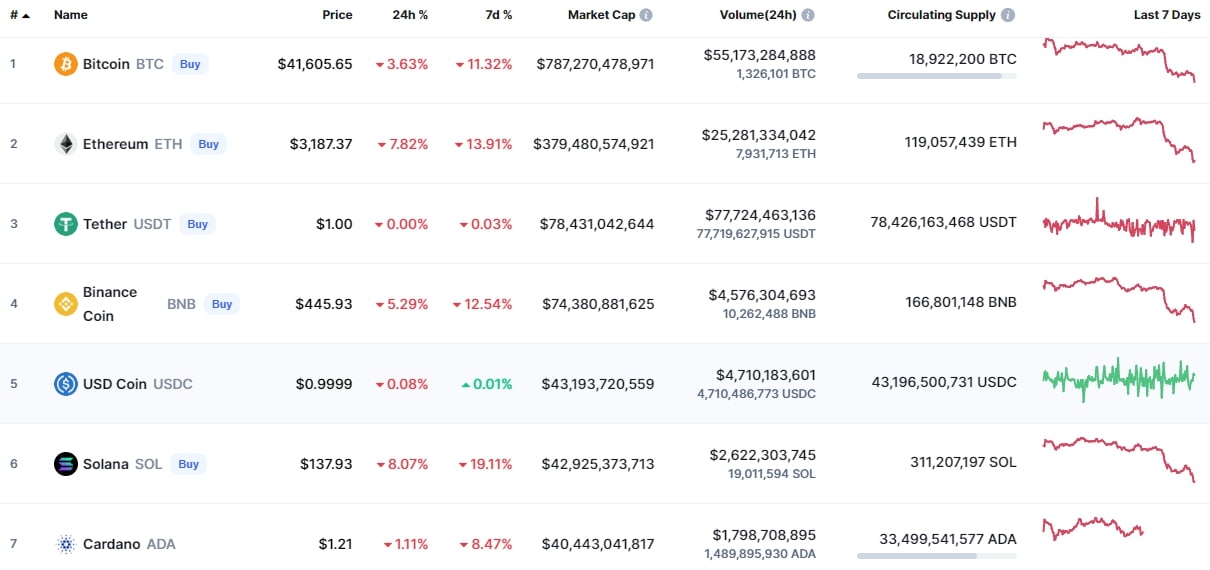
Task: Open the Binance Coin name link
Action: tap(110, 304)
